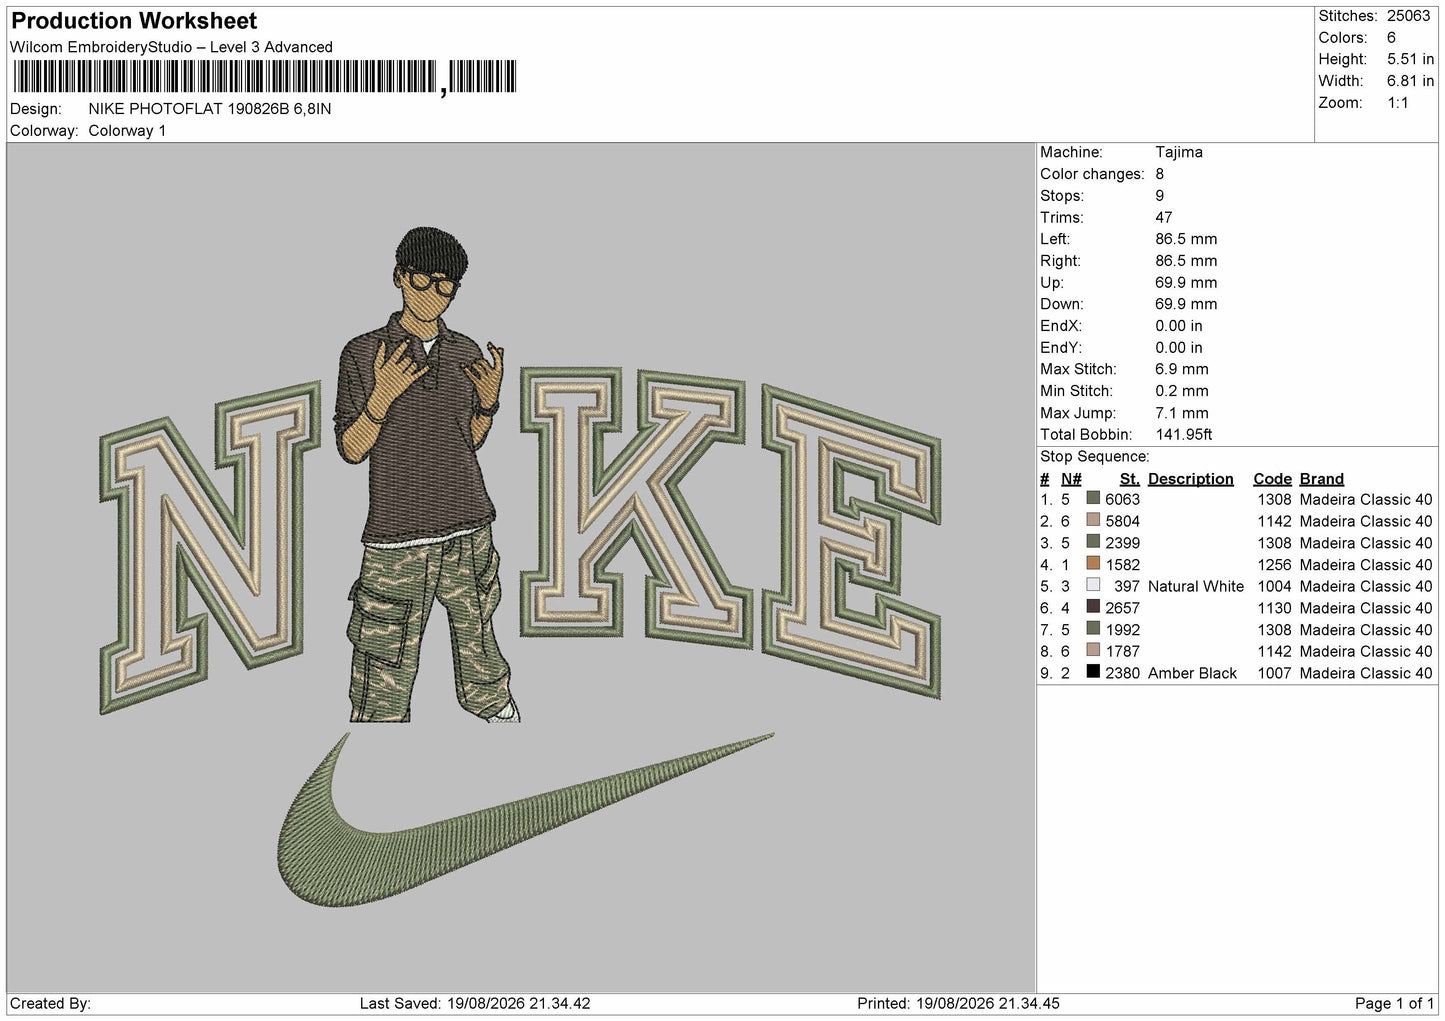
Task: Click the Max Stitch value 6.9 mm
Action: pos(1182,369)
